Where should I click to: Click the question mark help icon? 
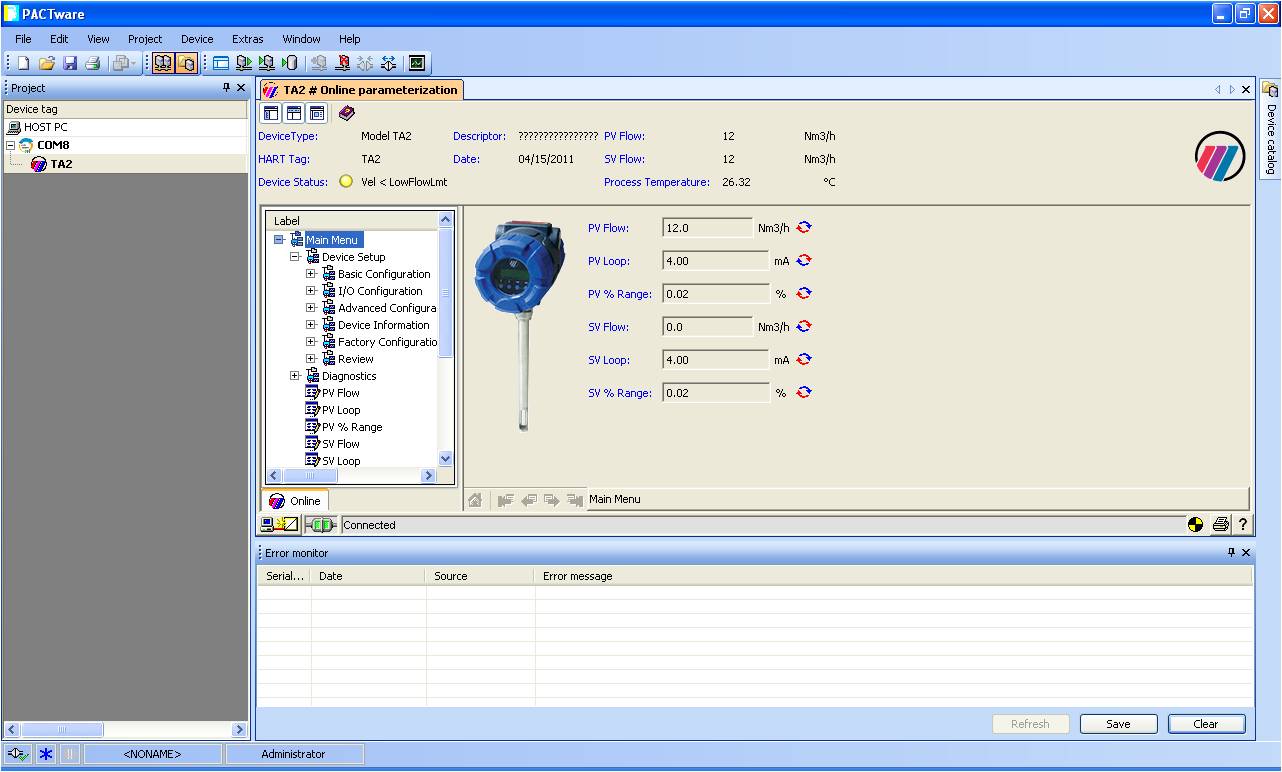[x=1243, y=524]
